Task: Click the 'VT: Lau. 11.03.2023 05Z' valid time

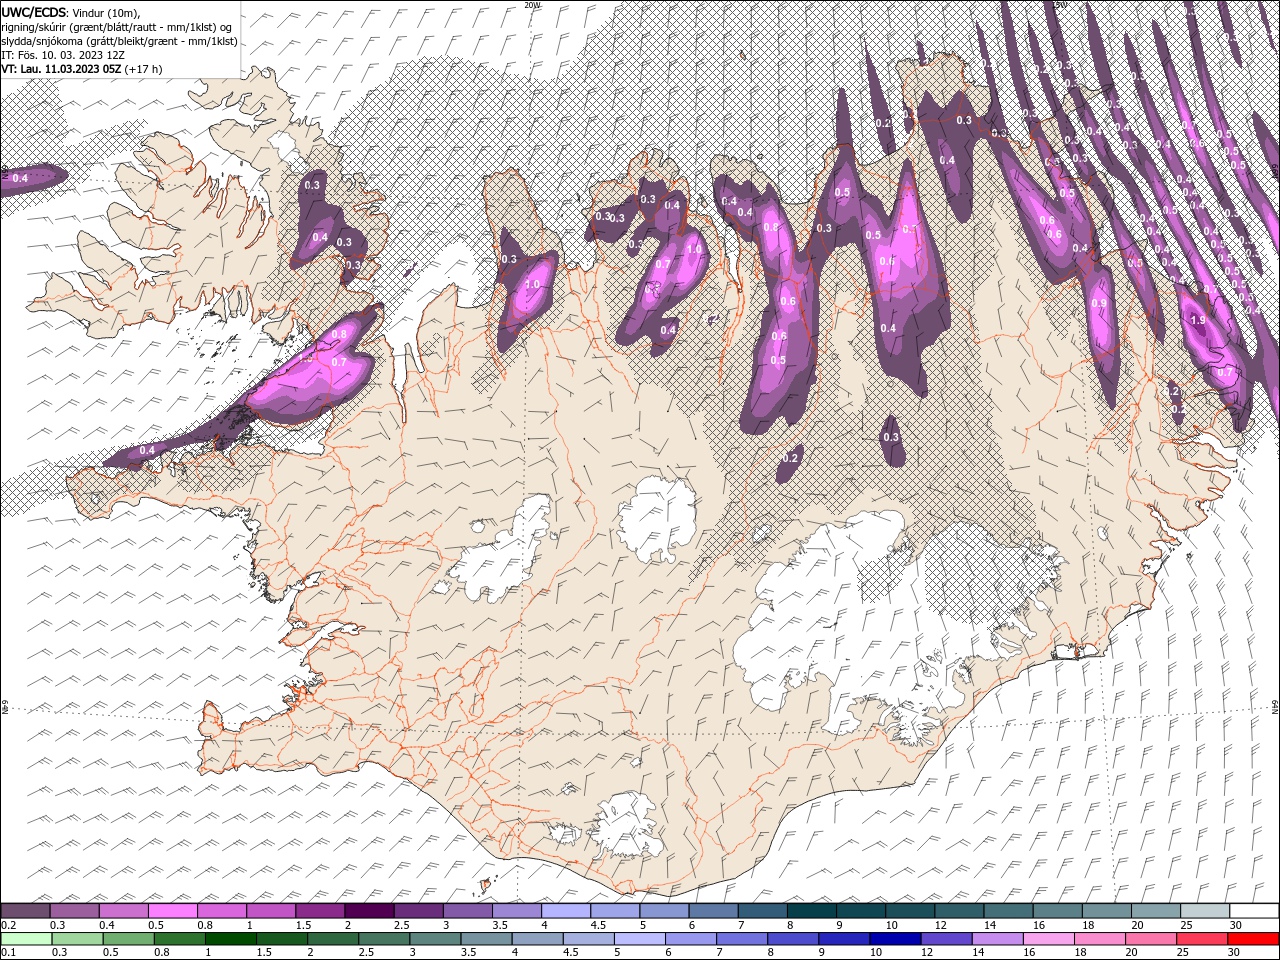Action: 61,69
